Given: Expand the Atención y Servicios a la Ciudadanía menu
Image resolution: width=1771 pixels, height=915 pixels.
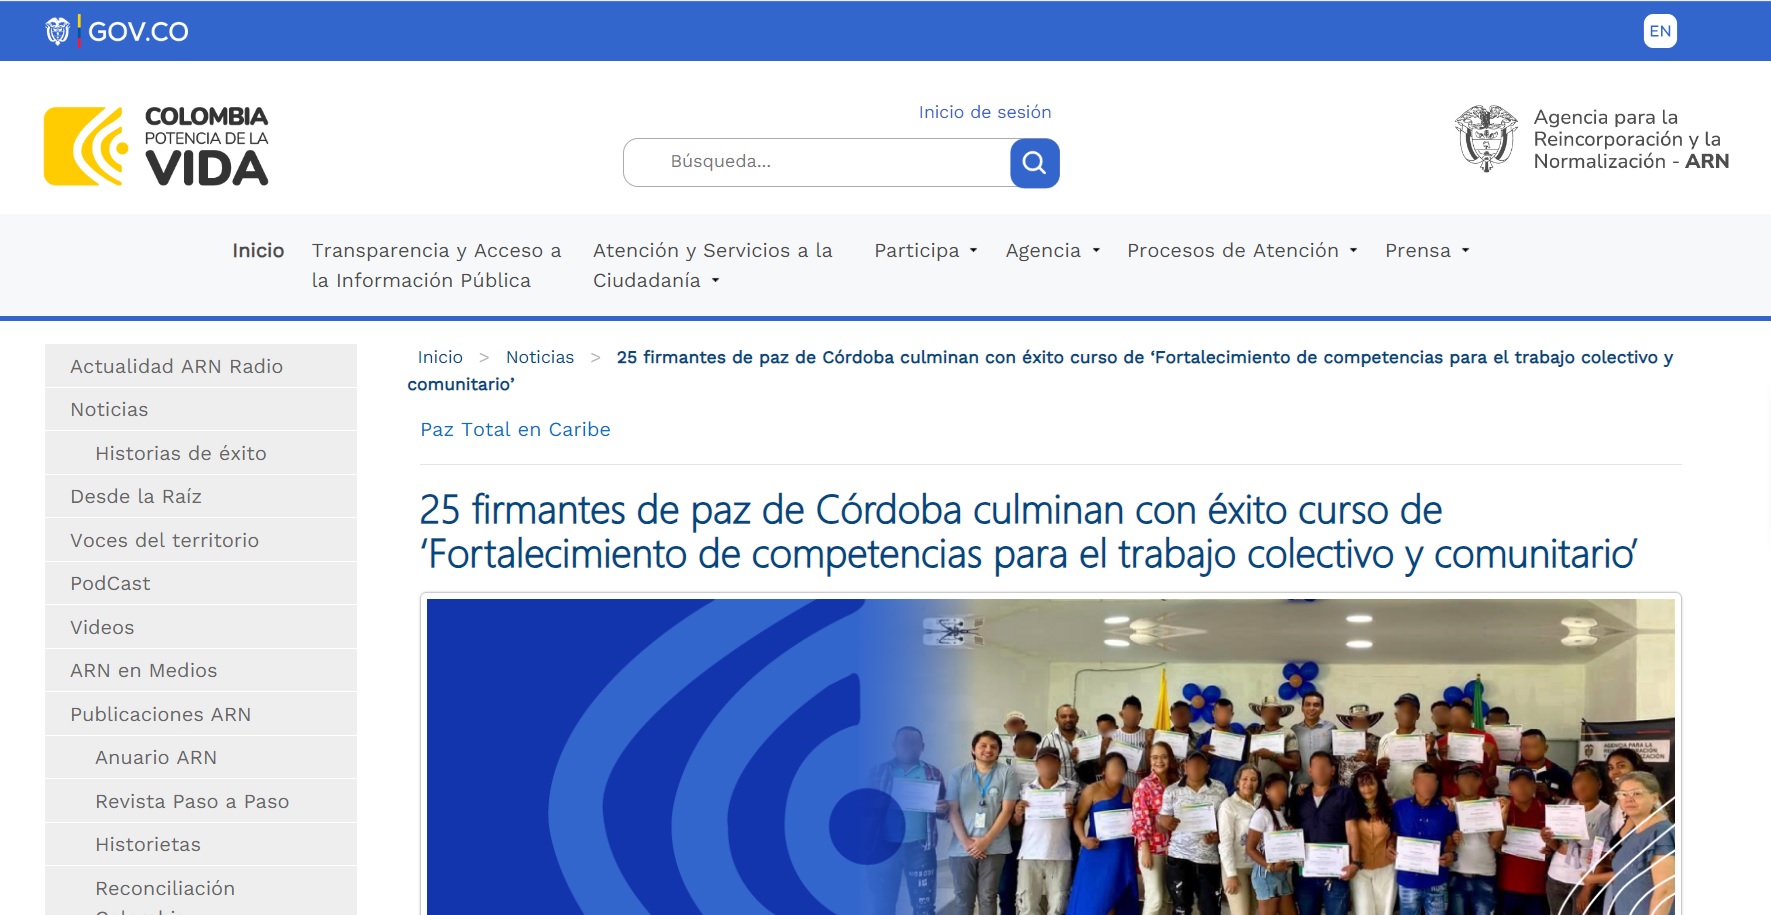Looking at the screenshot, I should coord(712,265).
